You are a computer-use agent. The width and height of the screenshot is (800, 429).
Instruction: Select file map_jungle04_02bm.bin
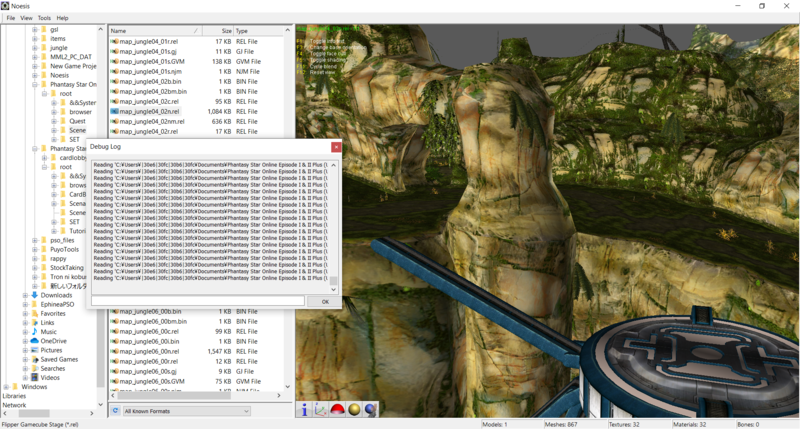coord(153,91)
